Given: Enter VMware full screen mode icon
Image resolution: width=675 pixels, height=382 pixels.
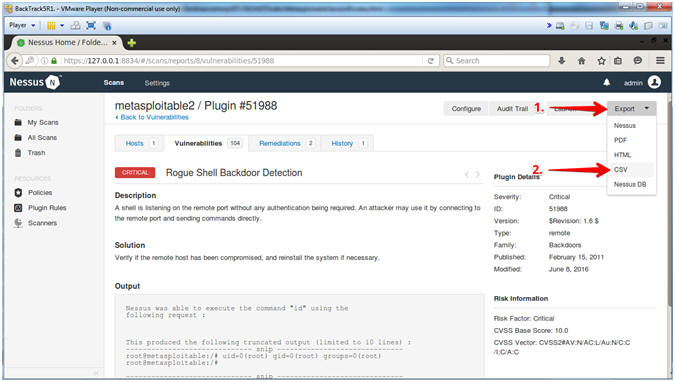Looking at the screenshot, I should (91, 26).
